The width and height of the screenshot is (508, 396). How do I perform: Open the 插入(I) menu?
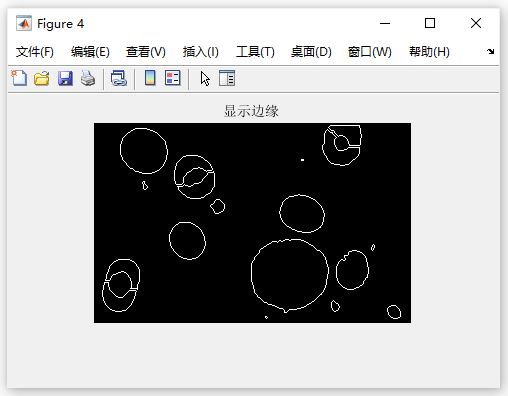pos(201,52)
